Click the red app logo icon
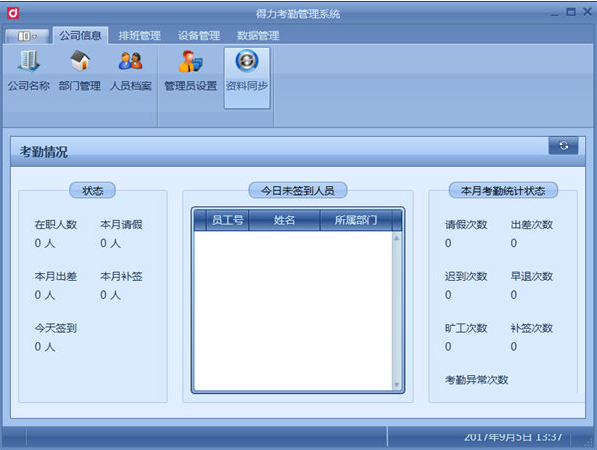 click(x=13, y=13)
